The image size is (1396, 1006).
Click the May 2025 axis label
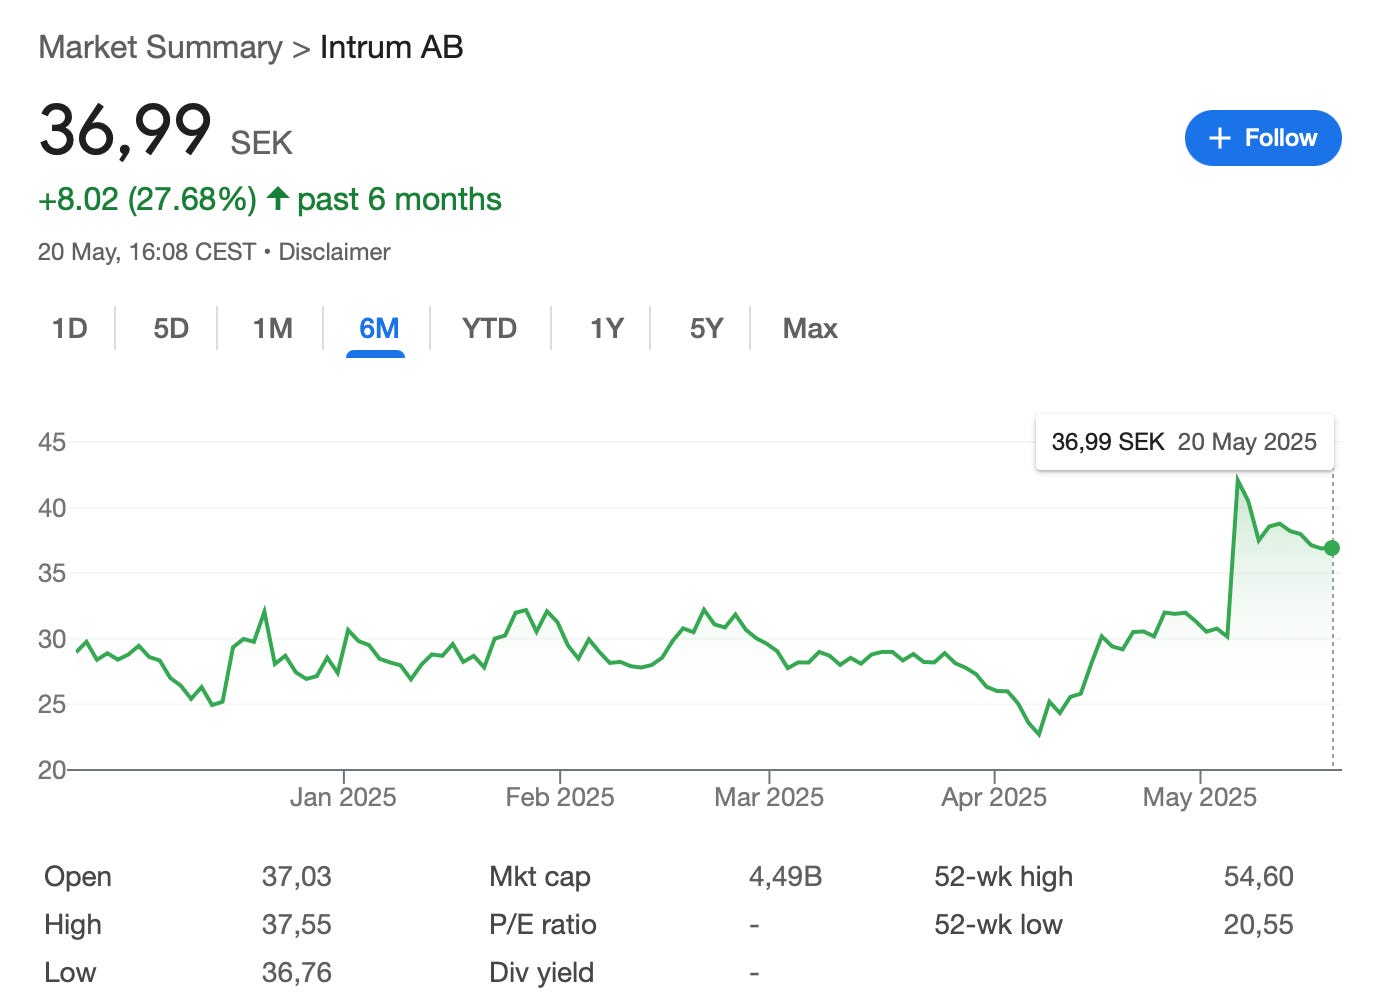click(1200, 797)
